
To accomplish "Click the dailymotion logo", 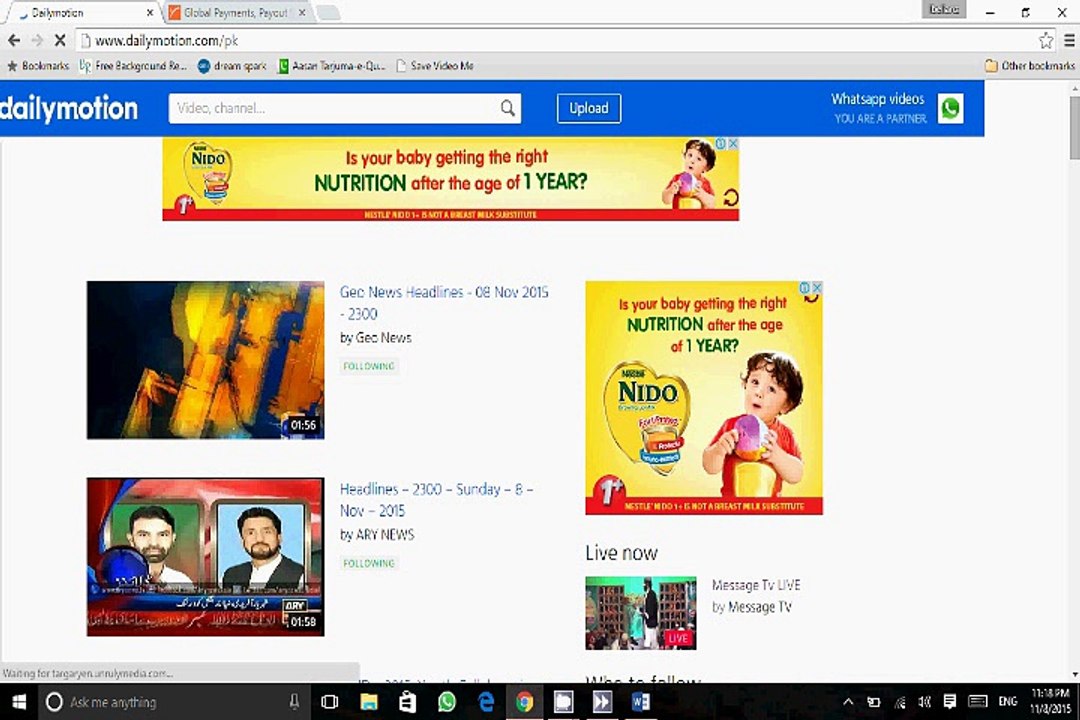I will pyautogui.click(x=69, y=108).
